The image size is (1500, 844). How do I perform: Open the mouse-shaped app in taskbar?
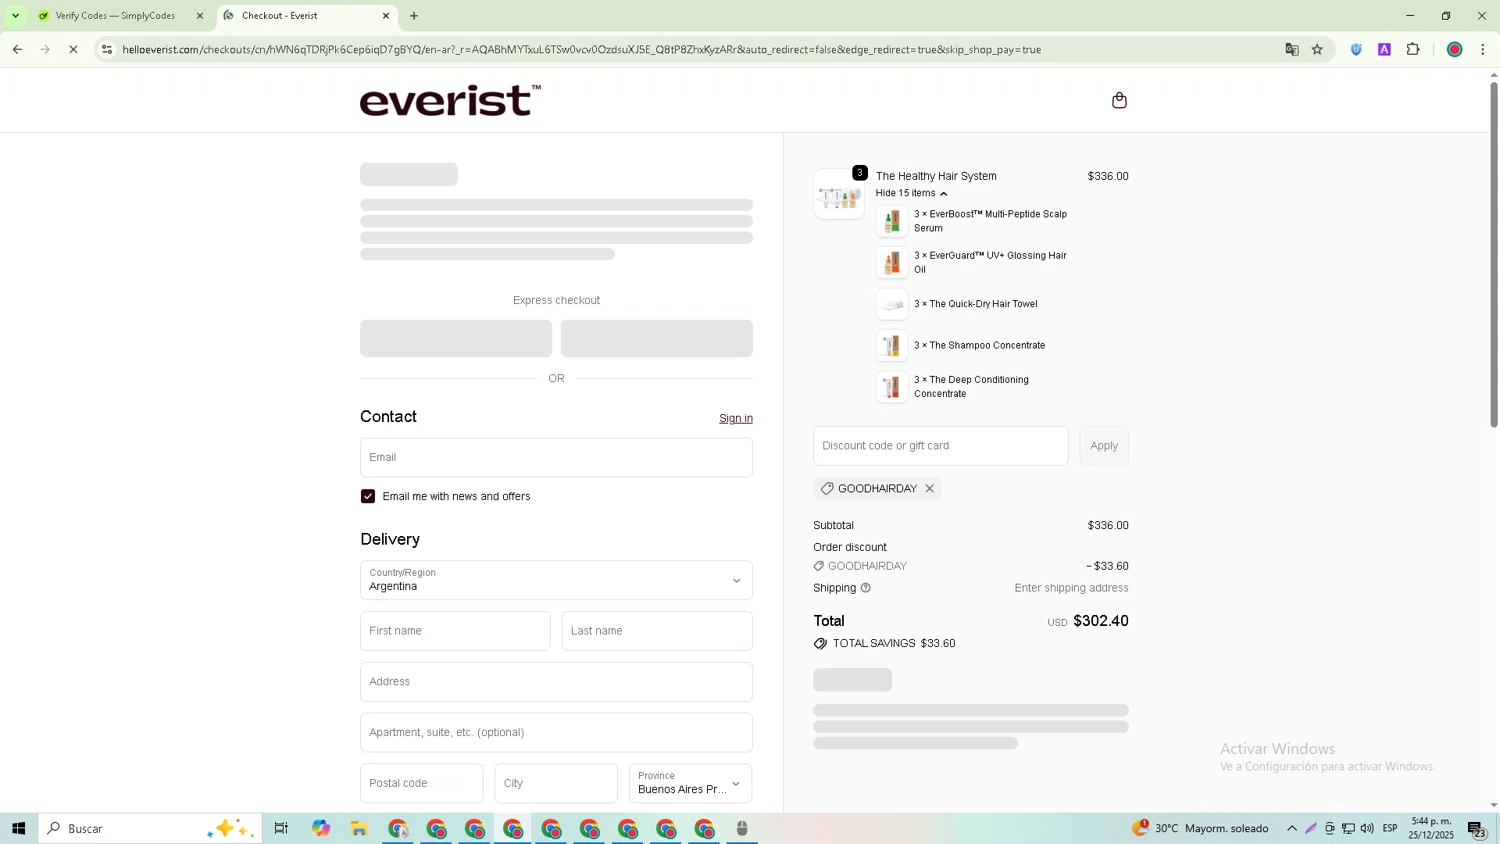click(x=742, y=828)
